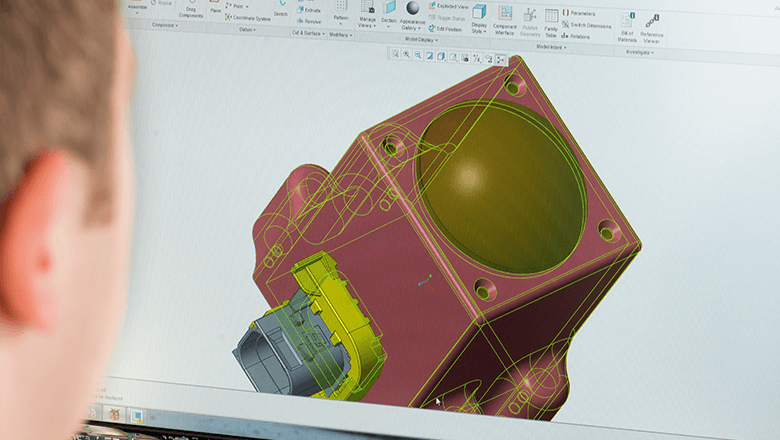Open the Bill of Materials

(x=627, y=28)
